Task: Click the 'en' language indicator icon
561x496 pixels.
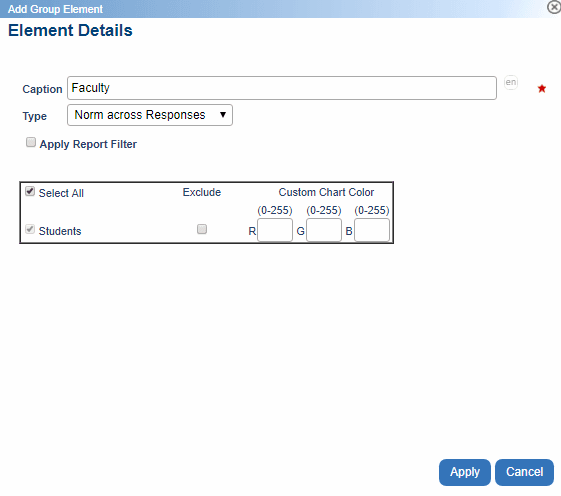Action: [511, 83]
